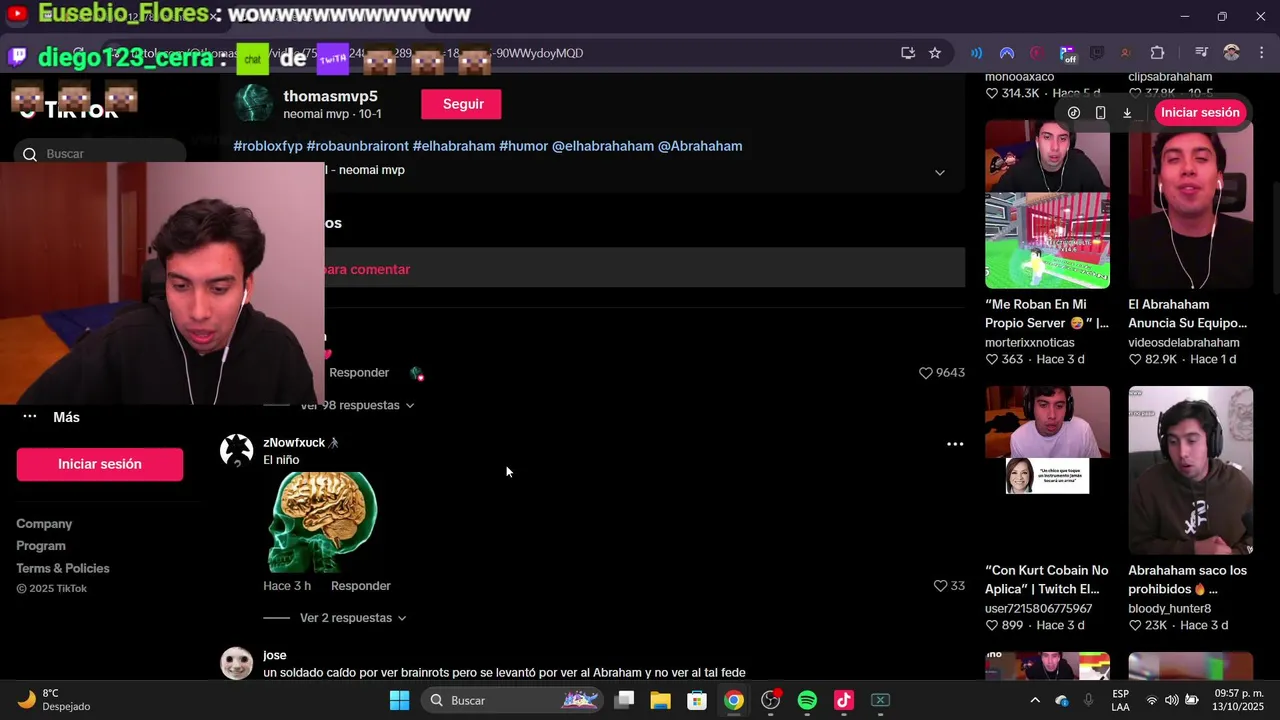The height and width of the screenshot is (720, 1280).
Task: Open the TikTok app from the taskbar
Action: pos(843,700)
